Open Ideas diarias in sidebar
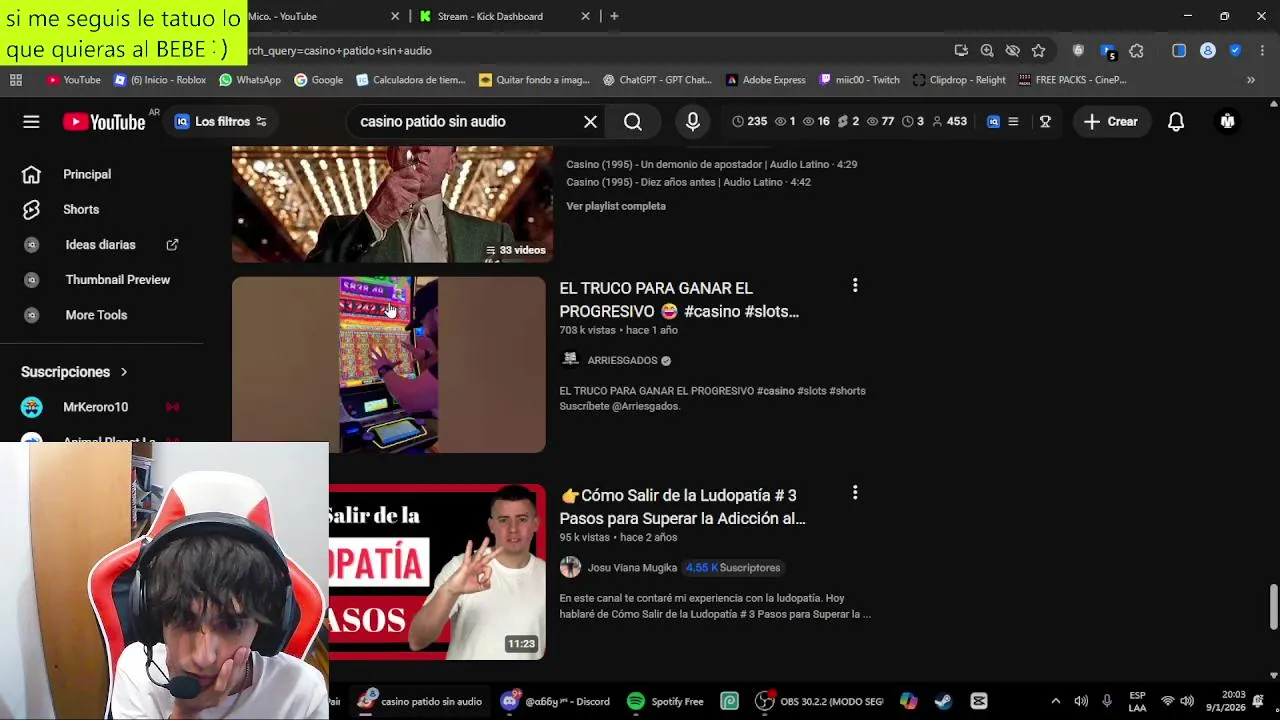The image size is (1280, 720). pos(100,244)
